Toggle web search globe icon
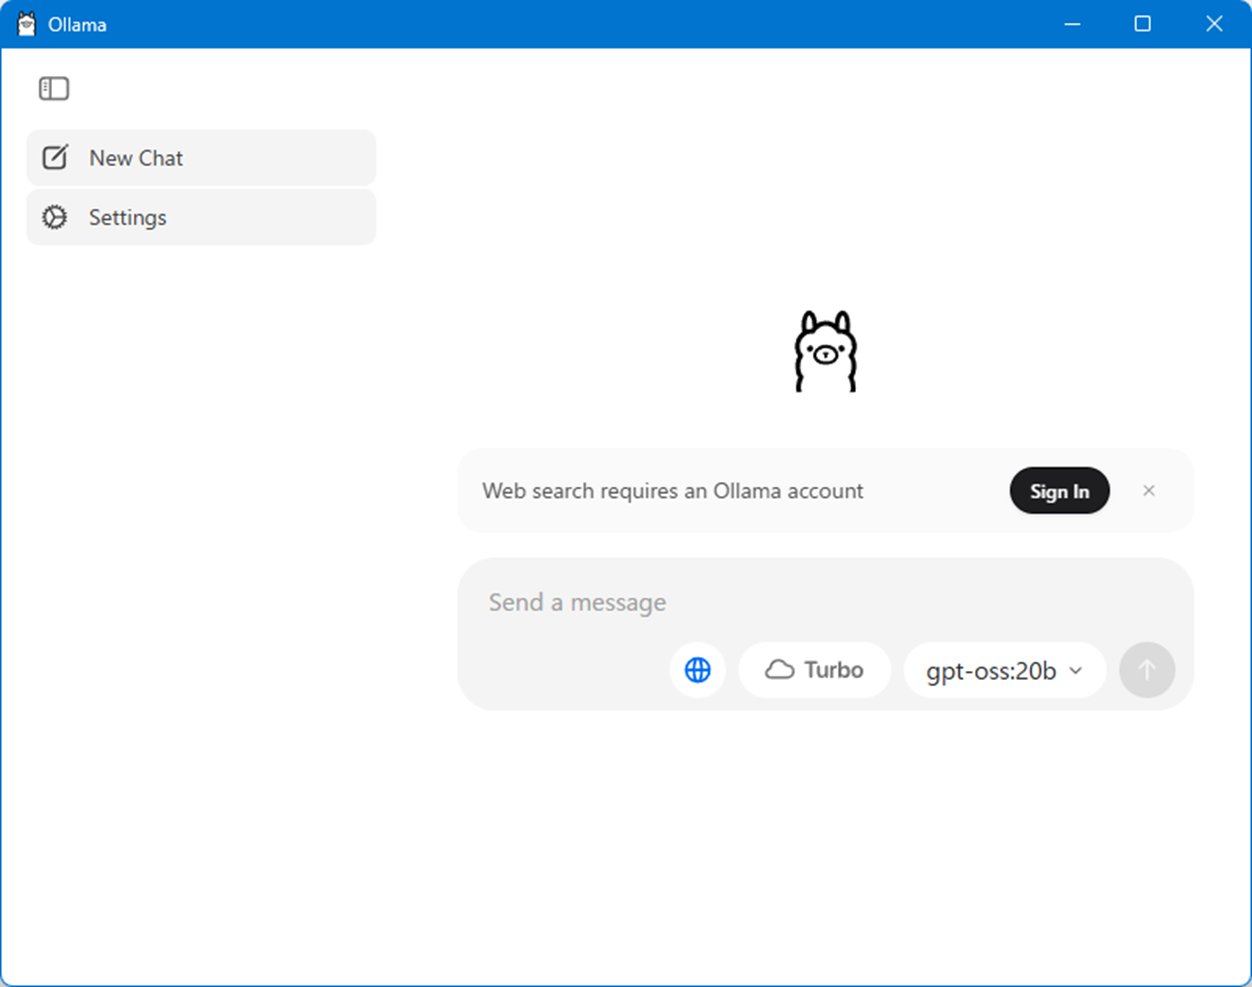Viewport: 1252px width, 987px height. tap(698, 670)
